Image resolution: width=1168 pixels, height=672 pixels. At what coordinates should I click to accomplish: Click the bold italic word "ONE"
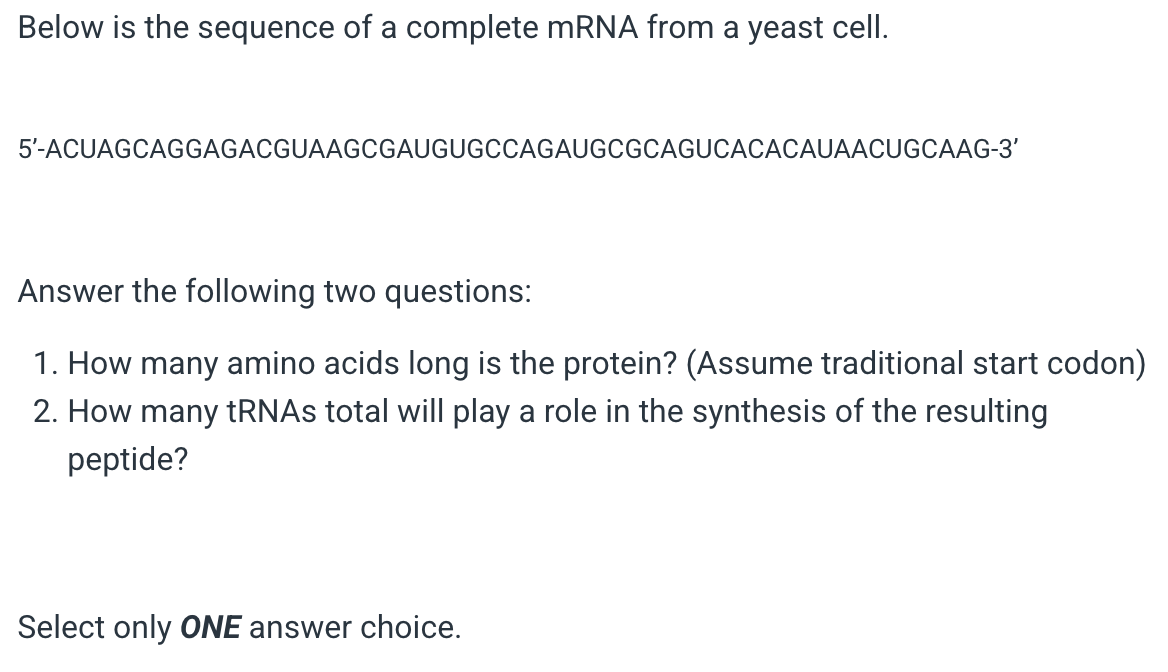210,628
